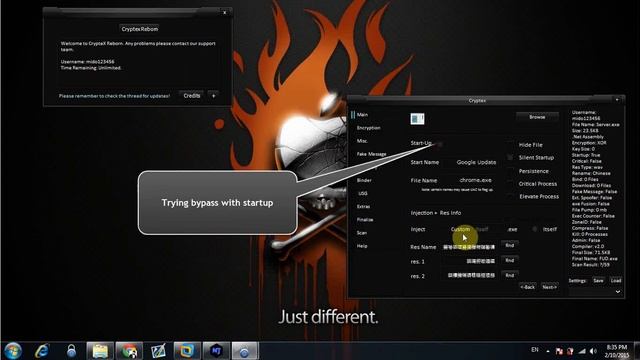Select the Main tab in Cryptex sidebar
640x360 pixels.
362,115
